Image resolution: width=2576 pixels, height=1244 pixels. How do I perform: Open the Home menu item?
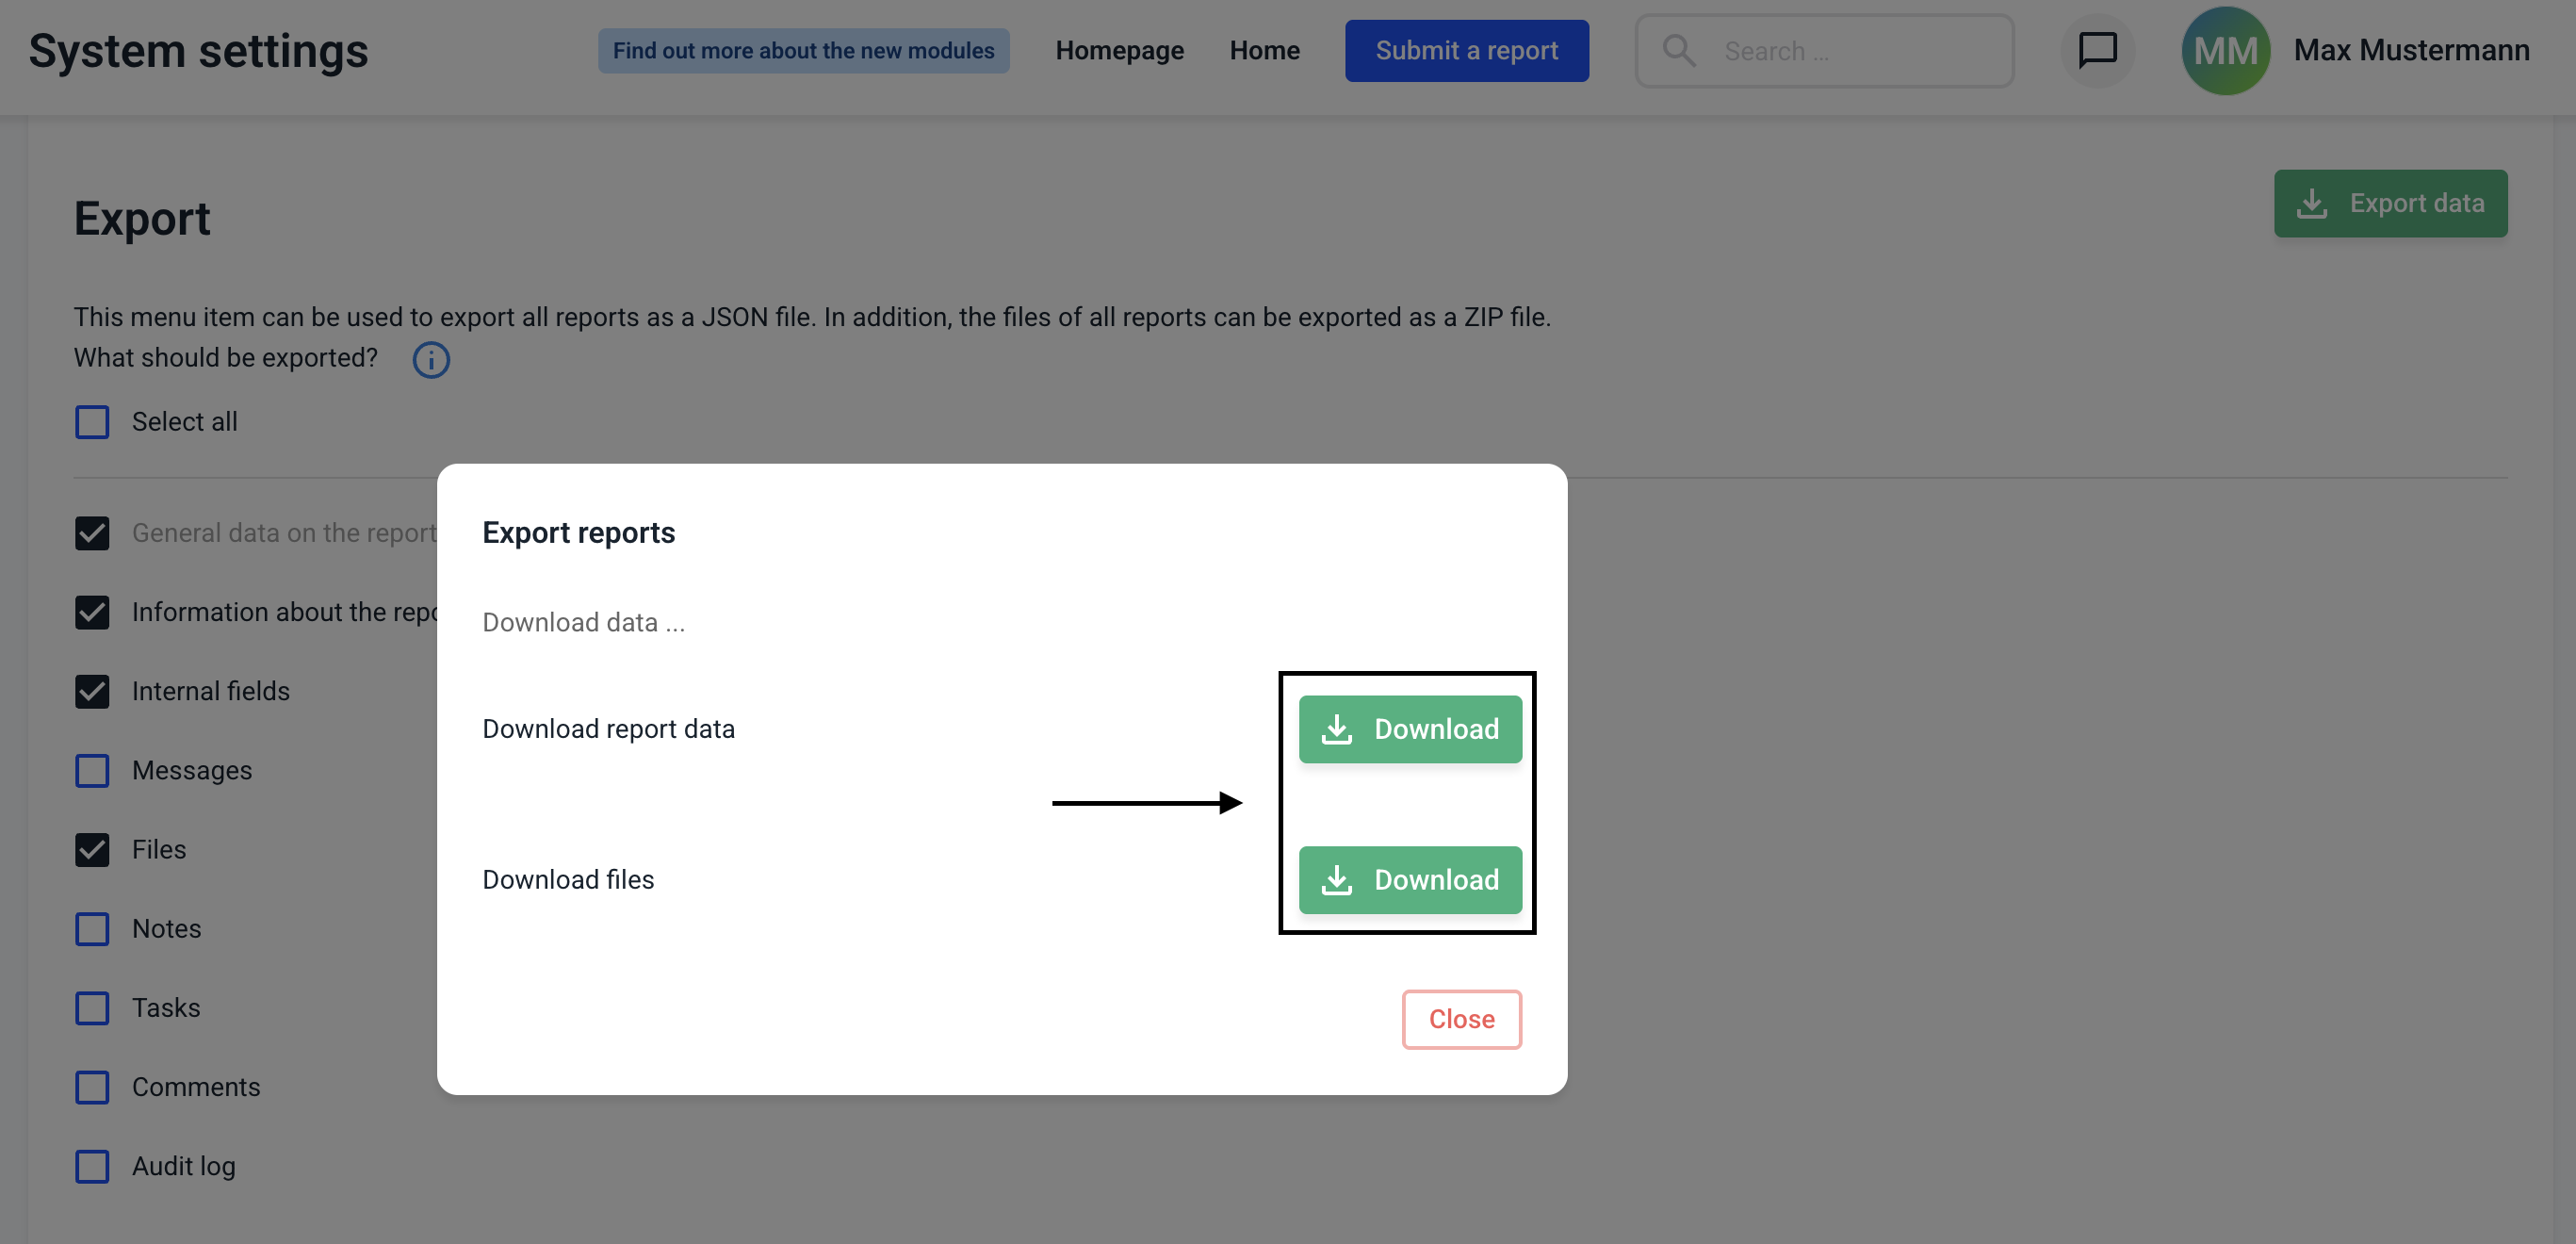click(1264, 50)
